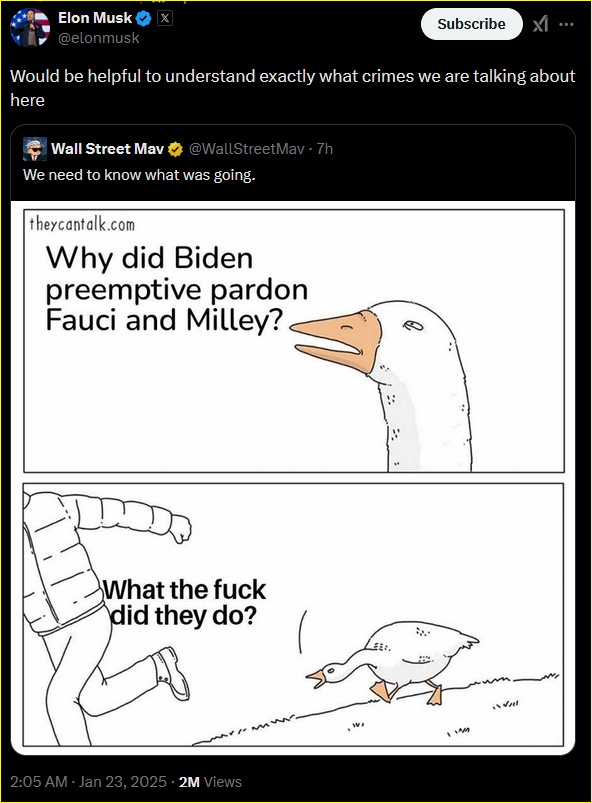This screenshot has width=592, height=803.
Task: Click the Wall Street Mav display name
Action: (108, 149)
